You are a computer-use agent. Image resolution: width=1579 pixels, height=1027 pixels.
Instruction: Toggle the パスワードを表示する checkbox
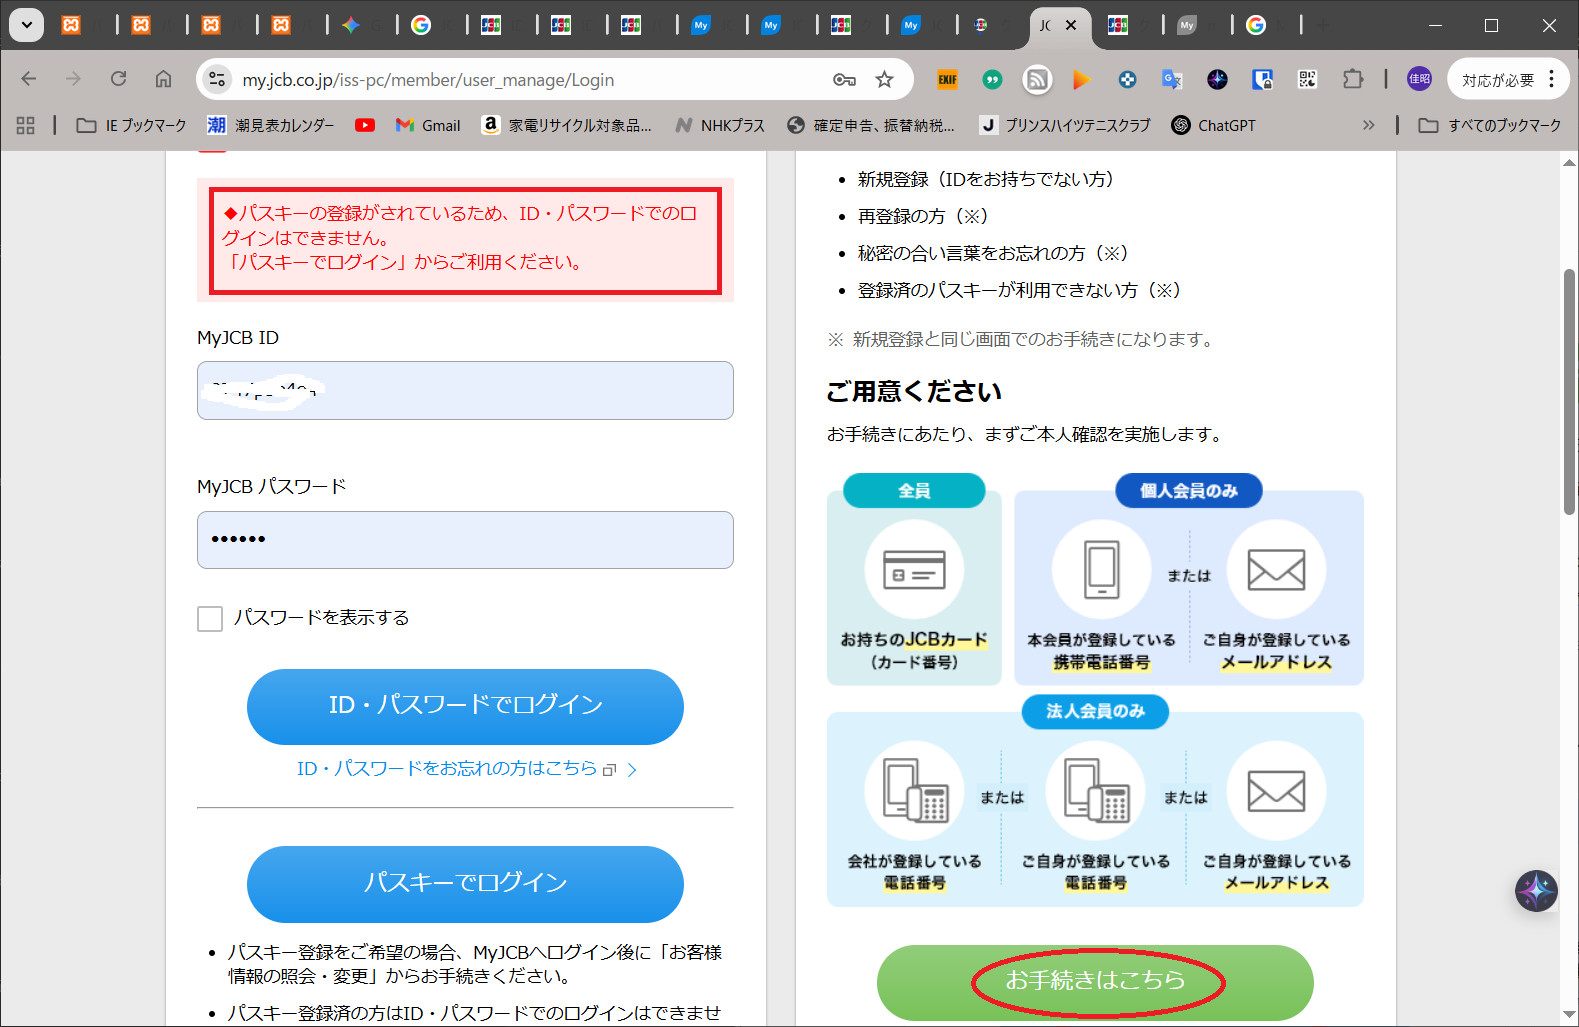pyautogui.click(x=210, y=619)
